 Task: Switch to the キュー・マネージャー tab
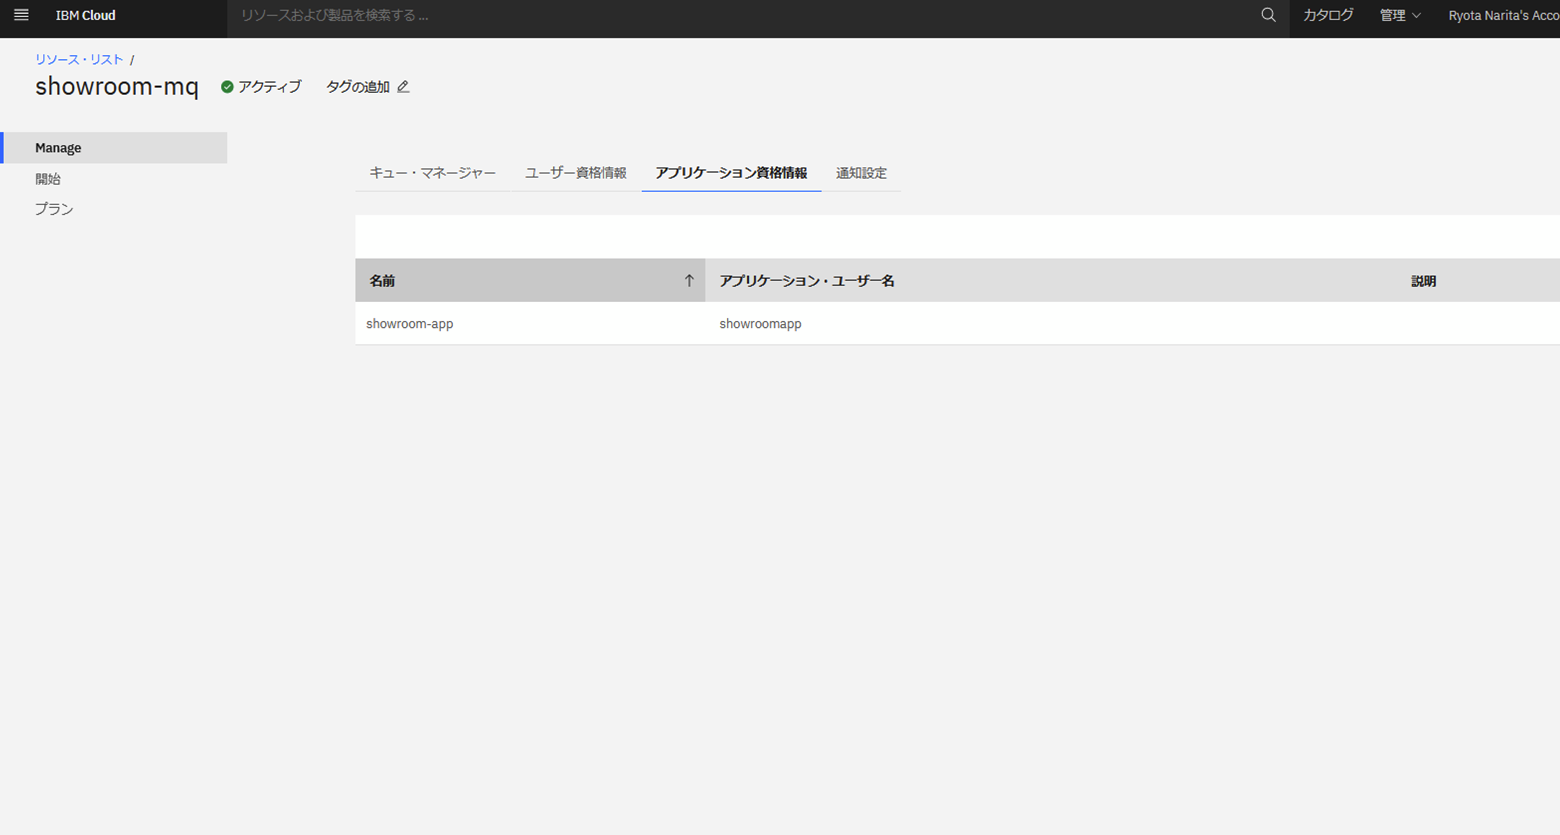click(432, 173)
